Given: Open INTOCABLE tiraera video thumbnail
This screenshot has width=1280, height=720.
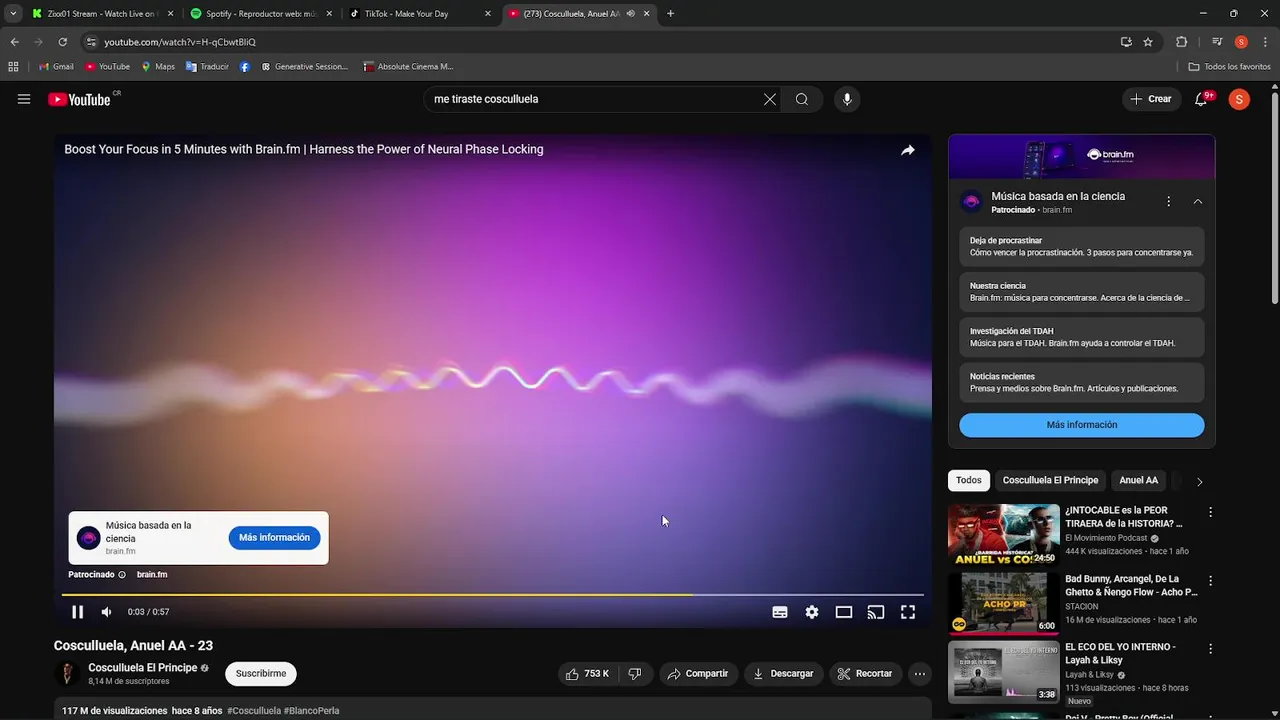Looking at the screenshot, I should pos(1003,535).
